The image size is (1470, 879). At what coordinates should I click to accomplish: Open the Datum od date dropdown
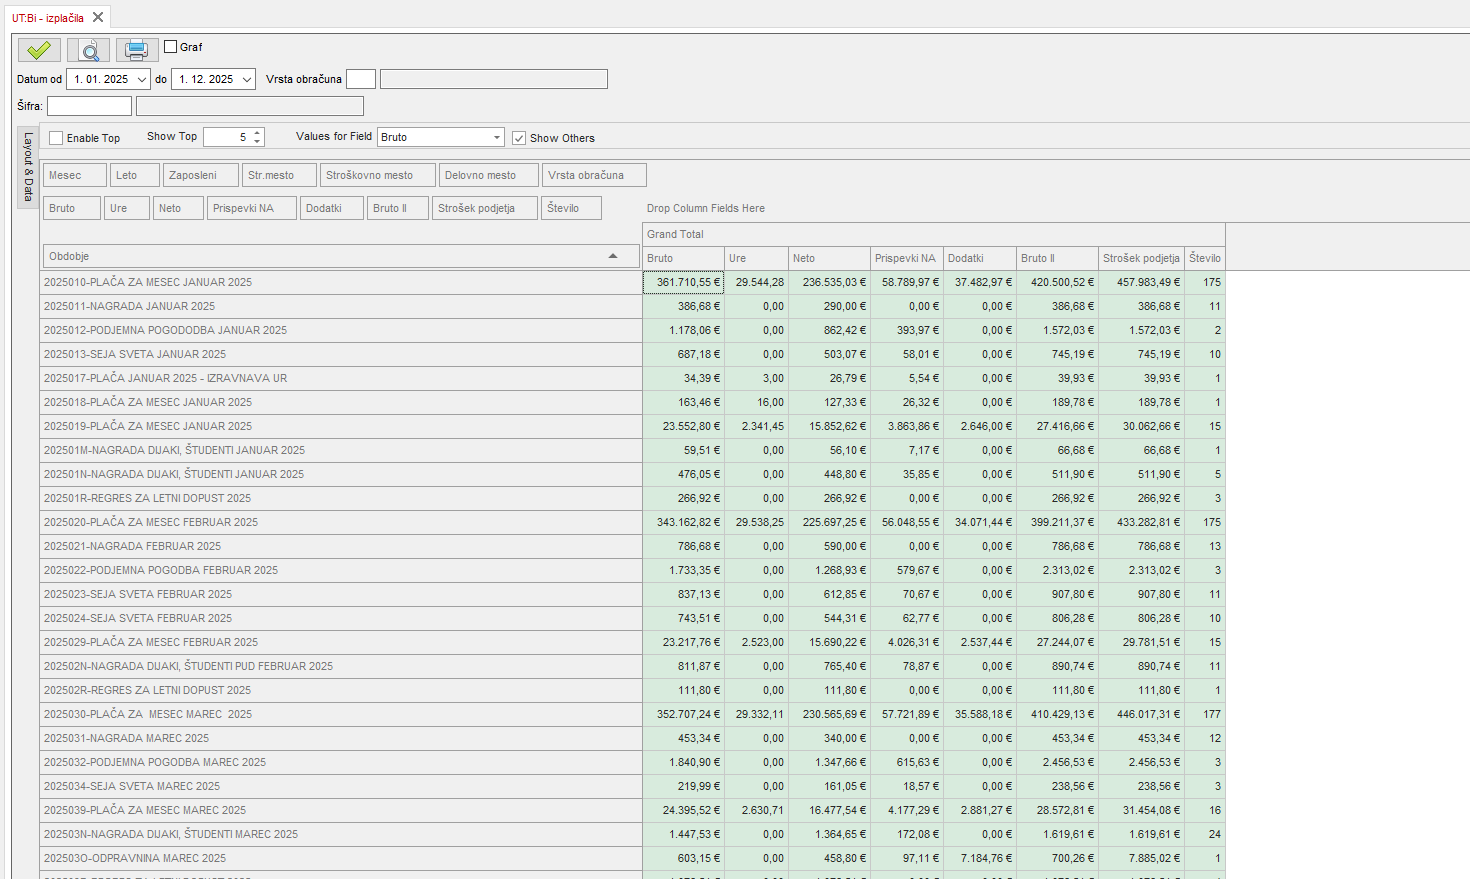(x=141, y=80)
